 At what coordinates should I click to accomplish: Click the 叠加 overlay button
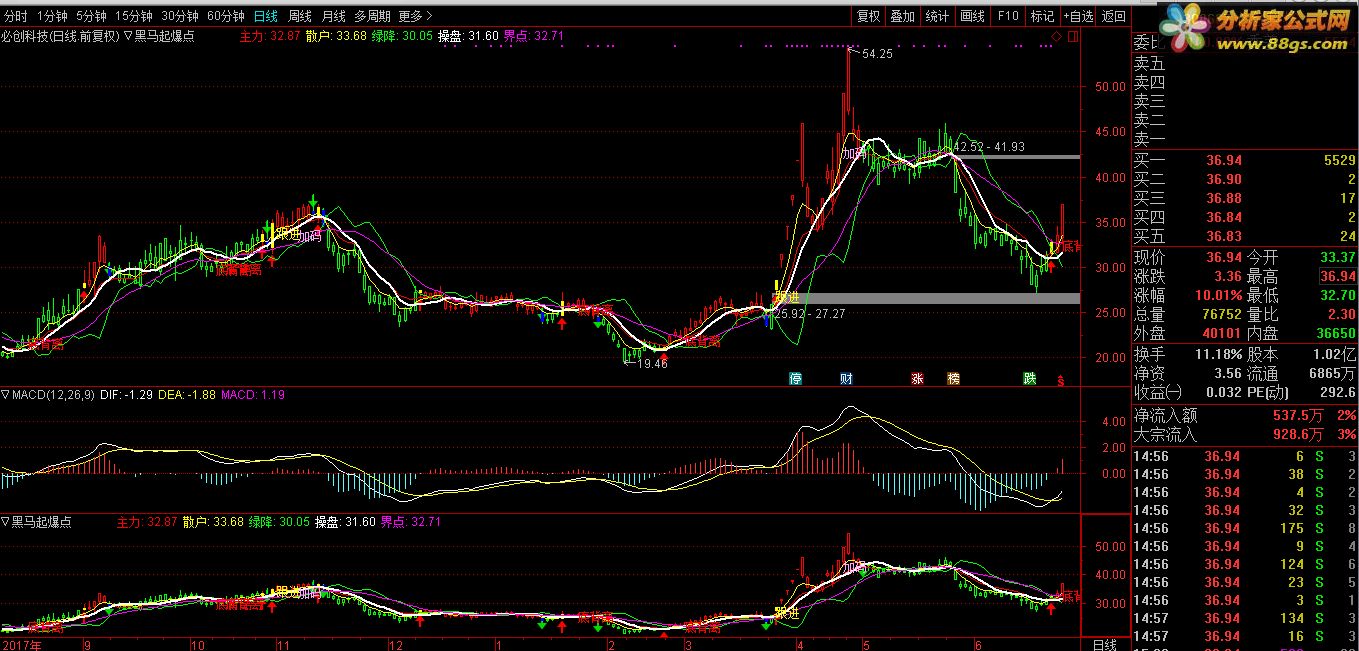(902, 16)
